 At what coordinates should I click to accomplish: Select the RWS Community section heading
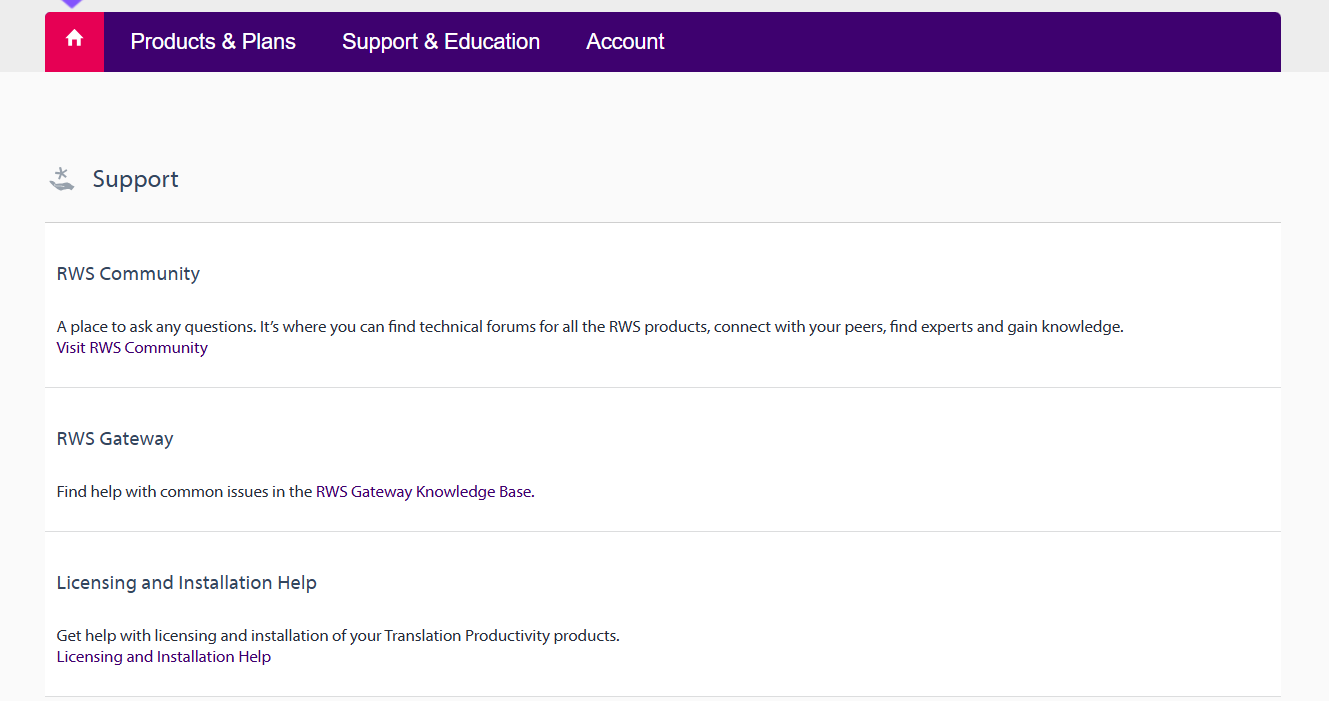(128, 274)
